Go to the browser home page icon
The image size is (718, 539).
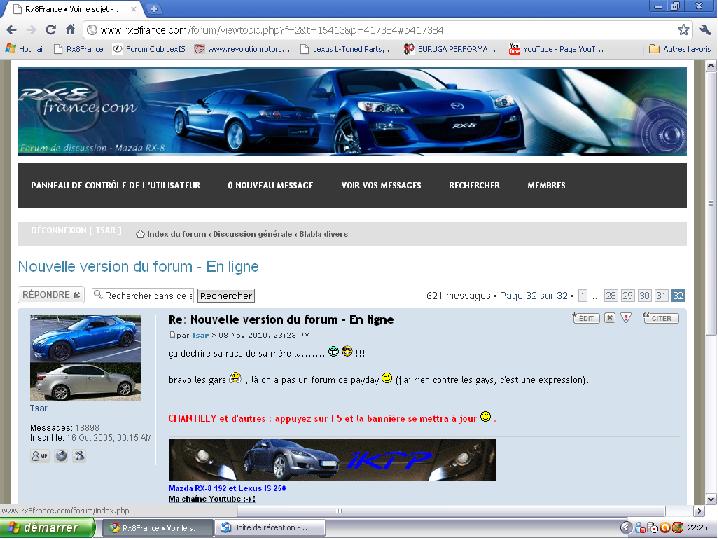pyautogui.click(x=71, y=30)
